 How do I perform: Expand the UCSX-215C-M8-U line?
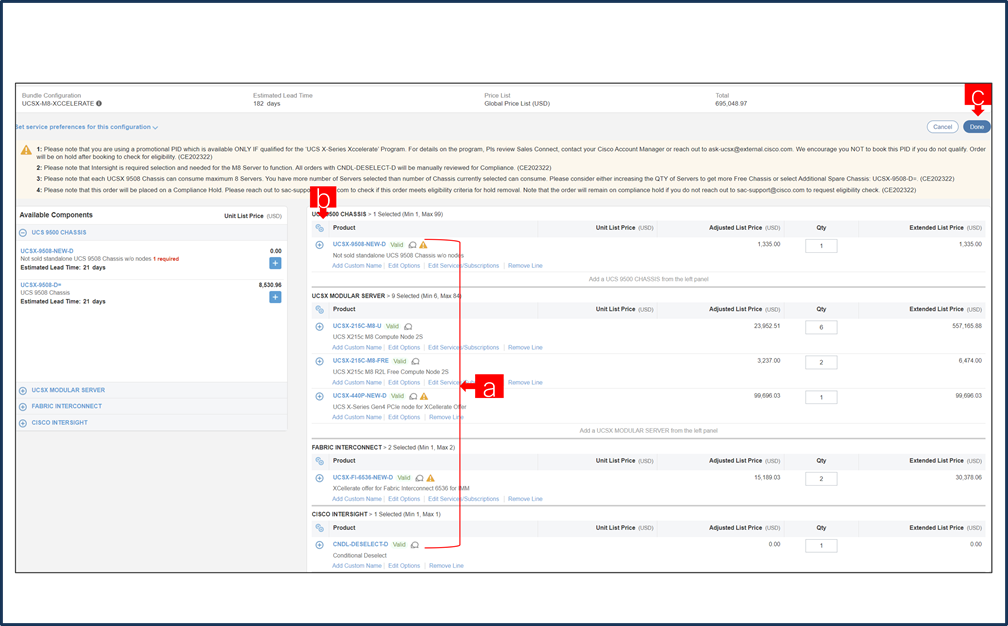(320, 326)
